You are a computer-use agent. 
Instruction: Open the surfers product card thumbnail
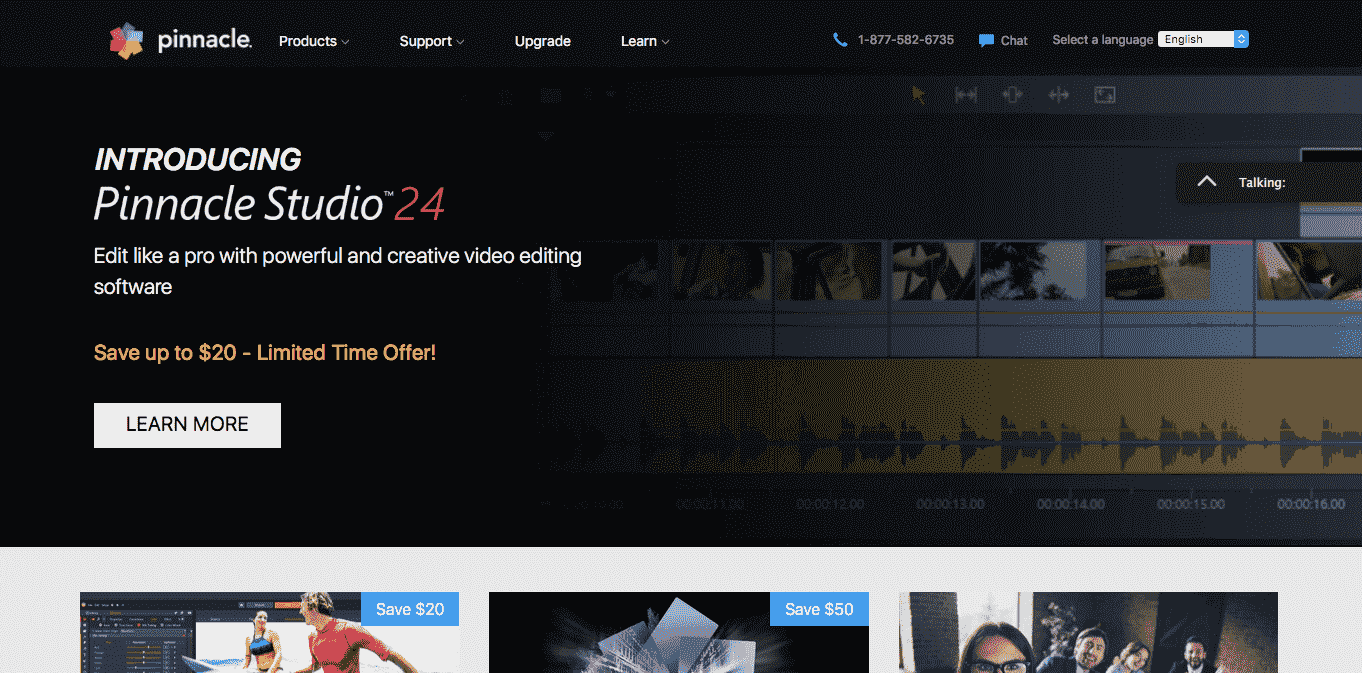[x=269, y=632]
